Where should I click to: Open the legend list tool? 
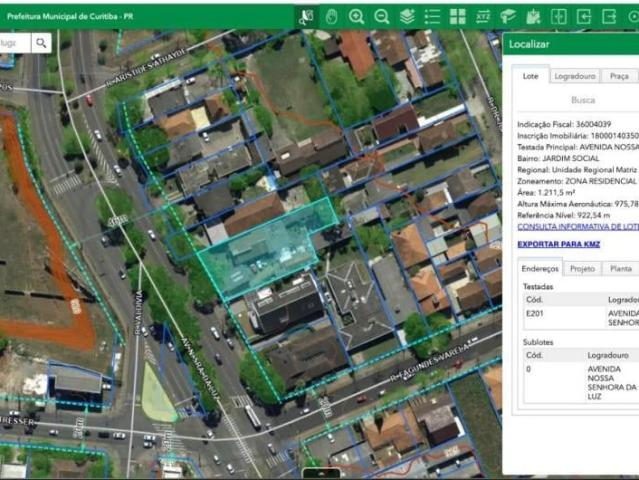pos(432,17)
